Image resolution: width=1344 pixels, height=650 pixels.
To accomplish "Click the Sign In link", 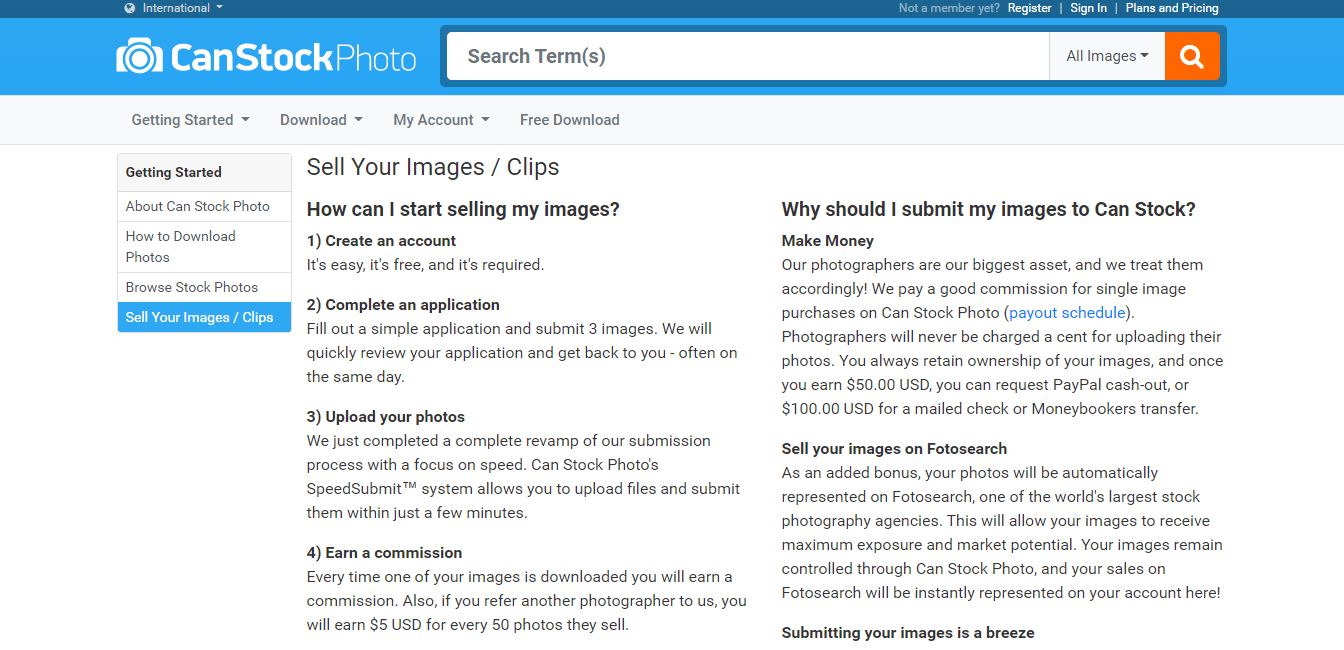I will (1088, 8).
